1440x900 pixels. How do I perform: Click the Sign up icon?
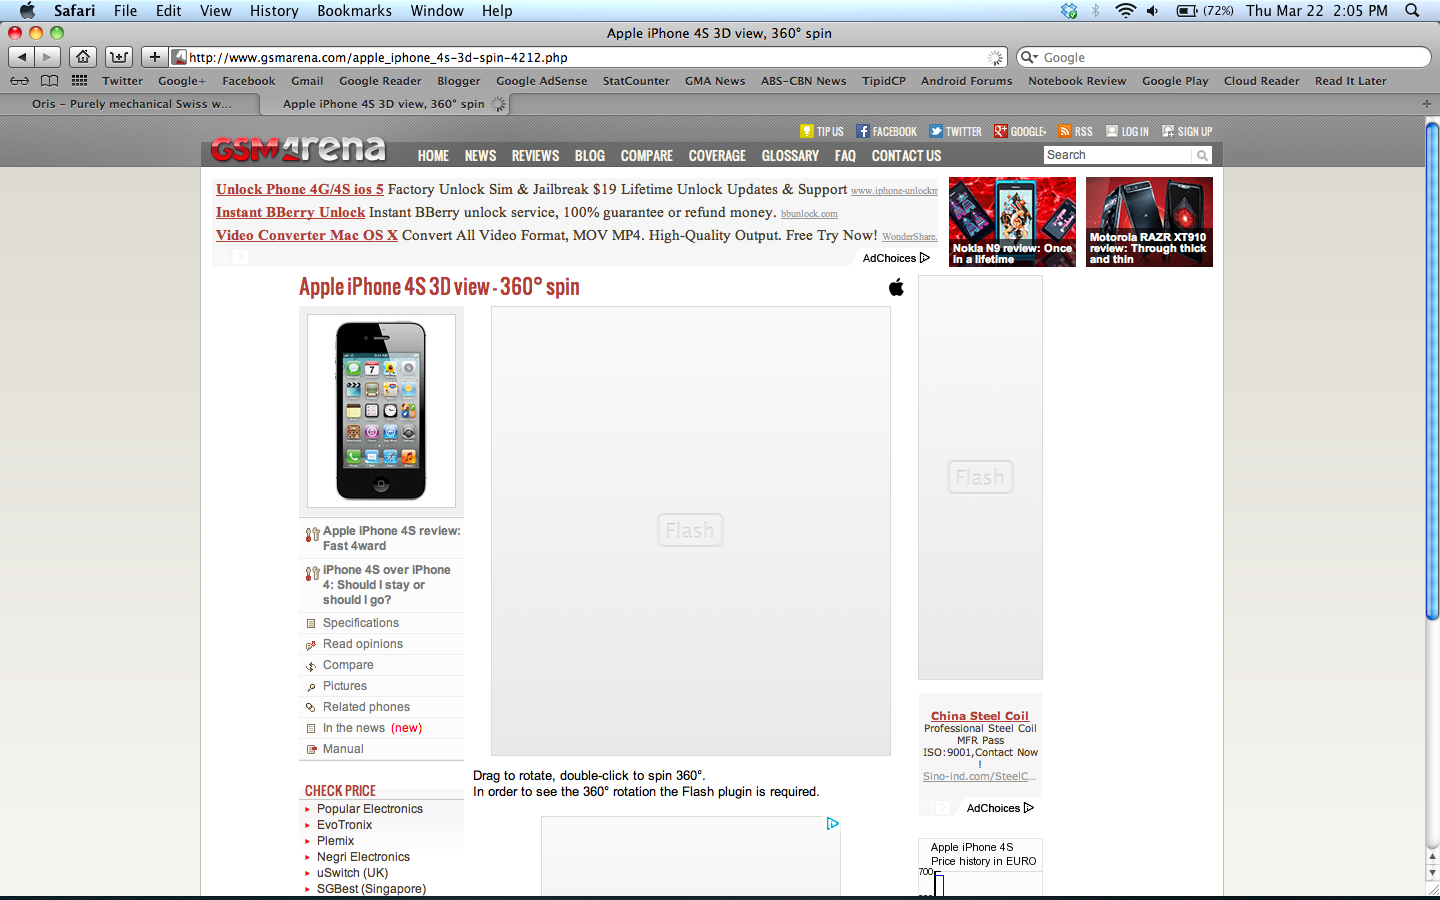click(x=1168, y=131)
